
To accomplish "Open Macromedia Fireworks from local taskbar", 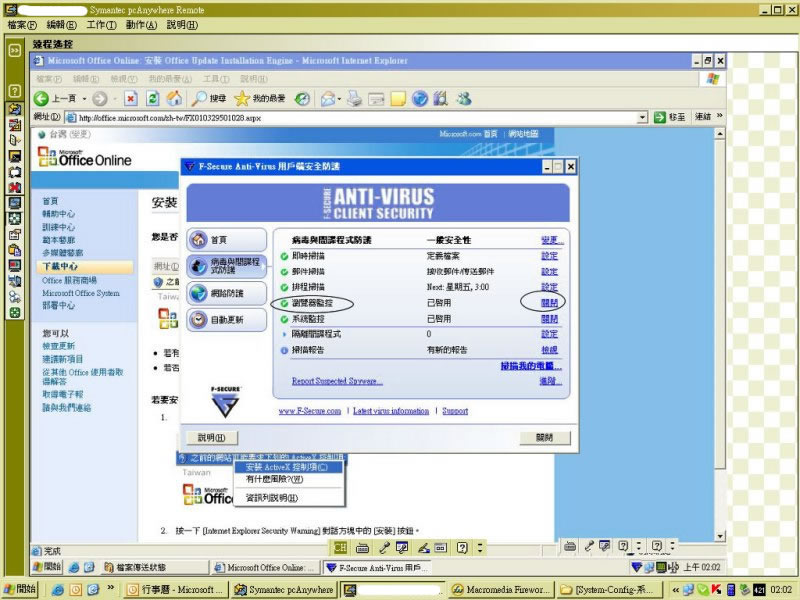I will coord(501,590).
